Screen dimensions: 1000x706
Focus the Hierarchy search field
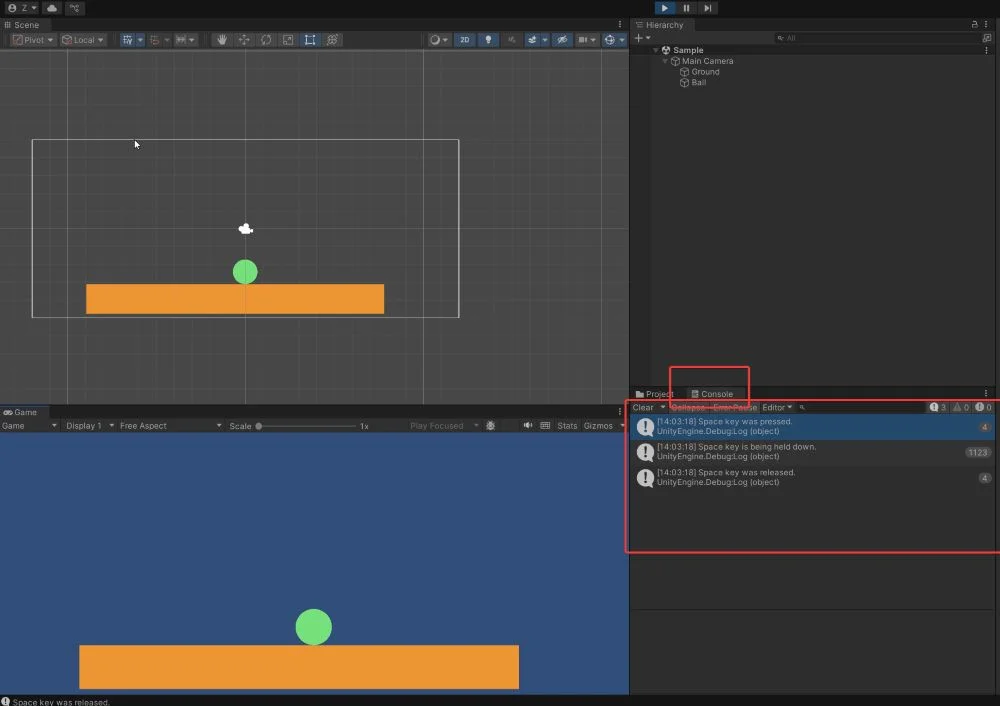[x=876, y=38]
